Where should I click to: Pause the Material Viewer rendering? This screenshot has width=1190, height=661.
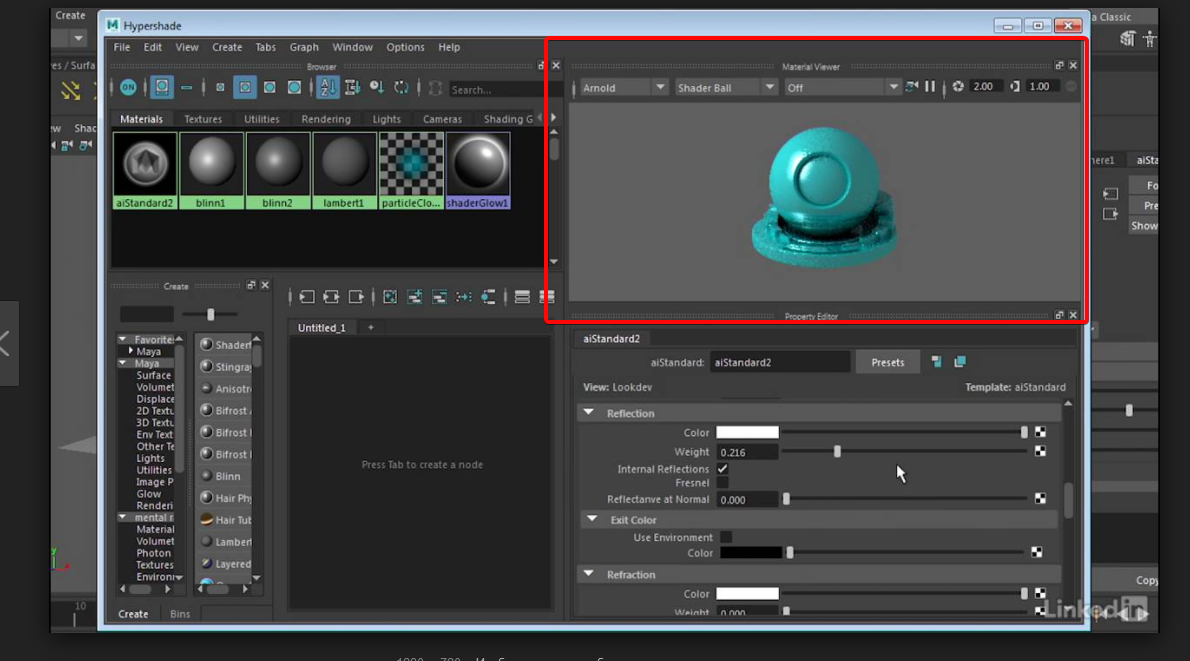click(x=930, y=87)
